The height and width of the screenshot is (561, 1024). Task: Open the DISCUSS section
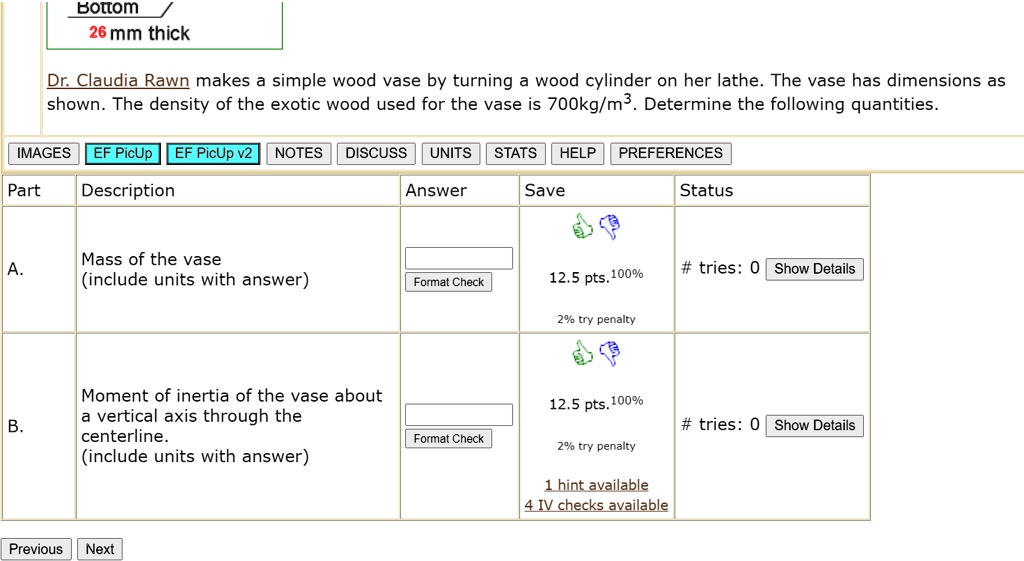click(x=376, y=153)
